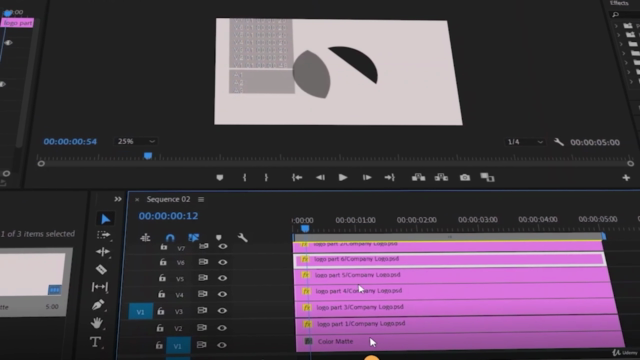Select logo part 3/Company Logo.psd clip
Viewport: 640px width, 360px height.
tap(455, 307)
